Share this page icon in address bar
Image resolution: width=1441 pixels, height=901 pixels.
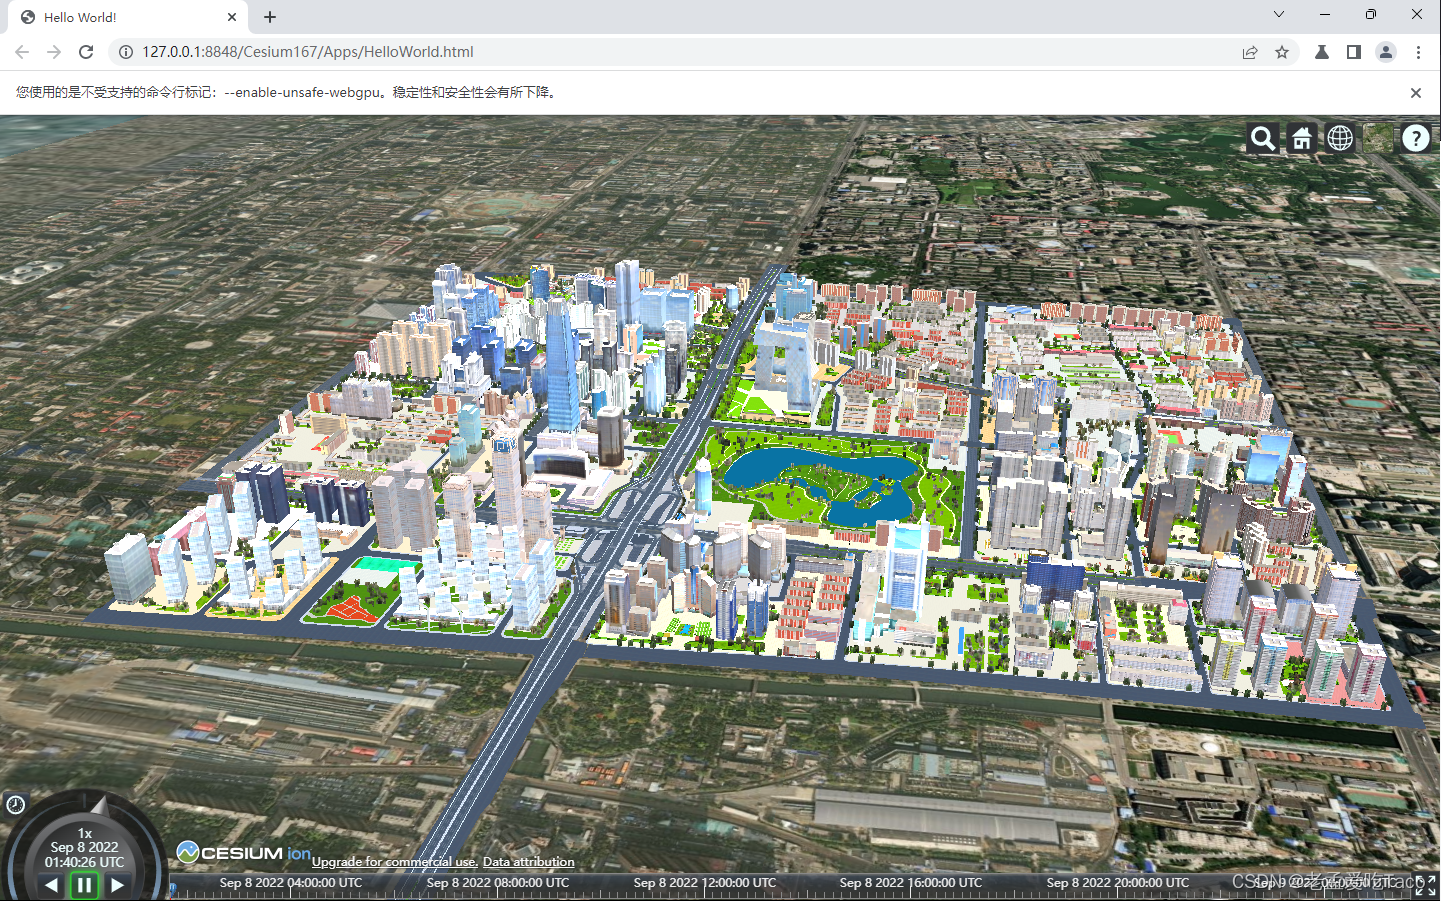point(1250,52)
